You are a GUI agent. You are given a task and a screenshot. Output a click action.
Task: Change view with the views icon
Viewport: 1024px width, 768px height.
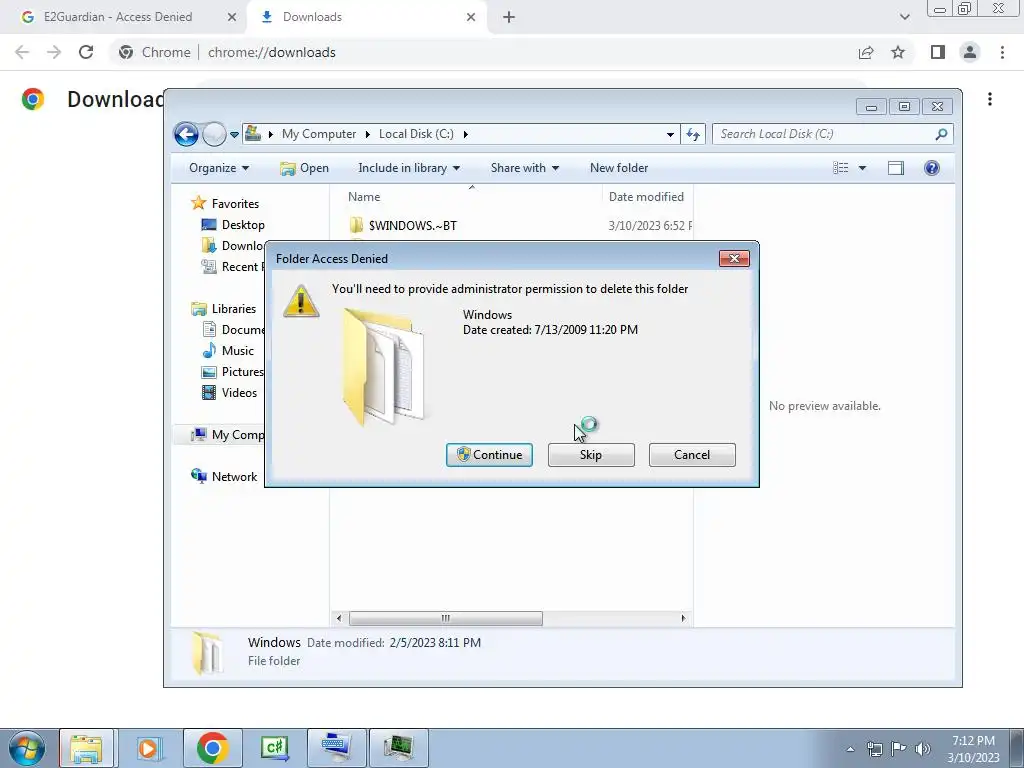tap(840, 168)
